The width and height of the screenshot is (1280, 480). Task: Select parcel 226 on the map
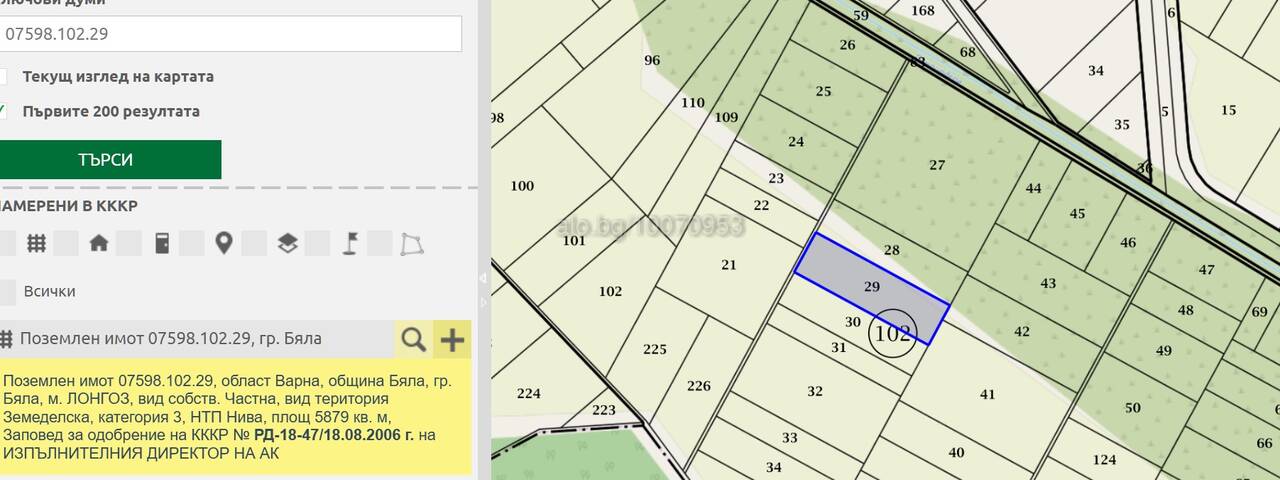click(699, 386)
